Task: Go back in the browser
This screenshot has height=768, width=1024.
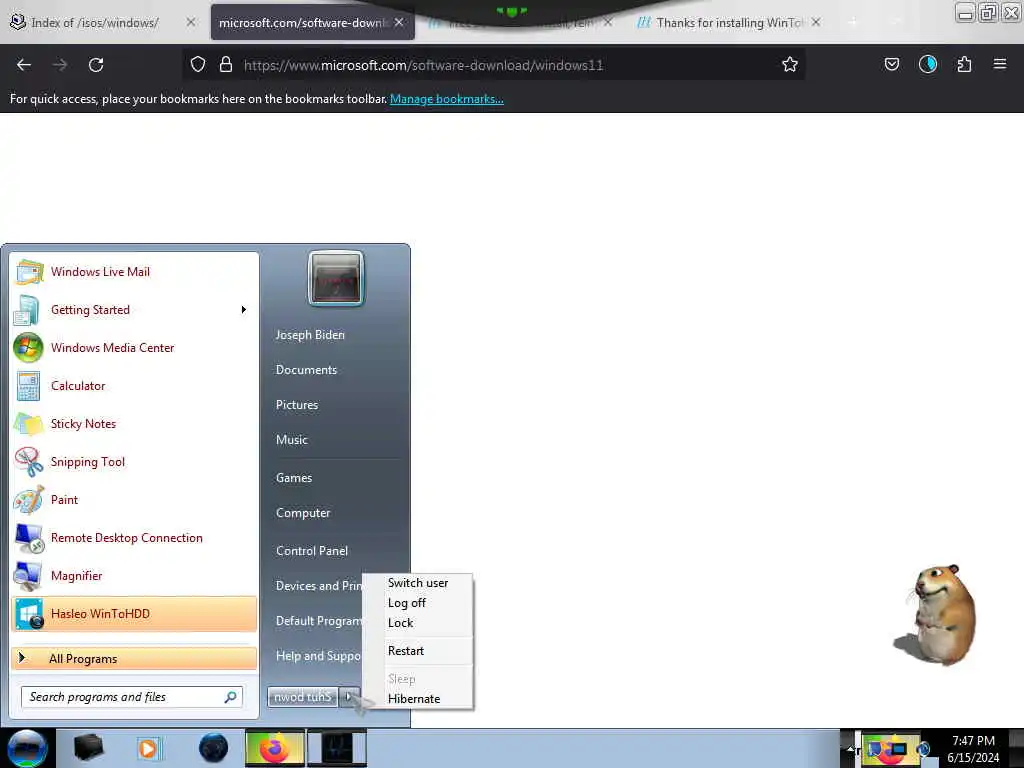Action: tap(24, 65)
